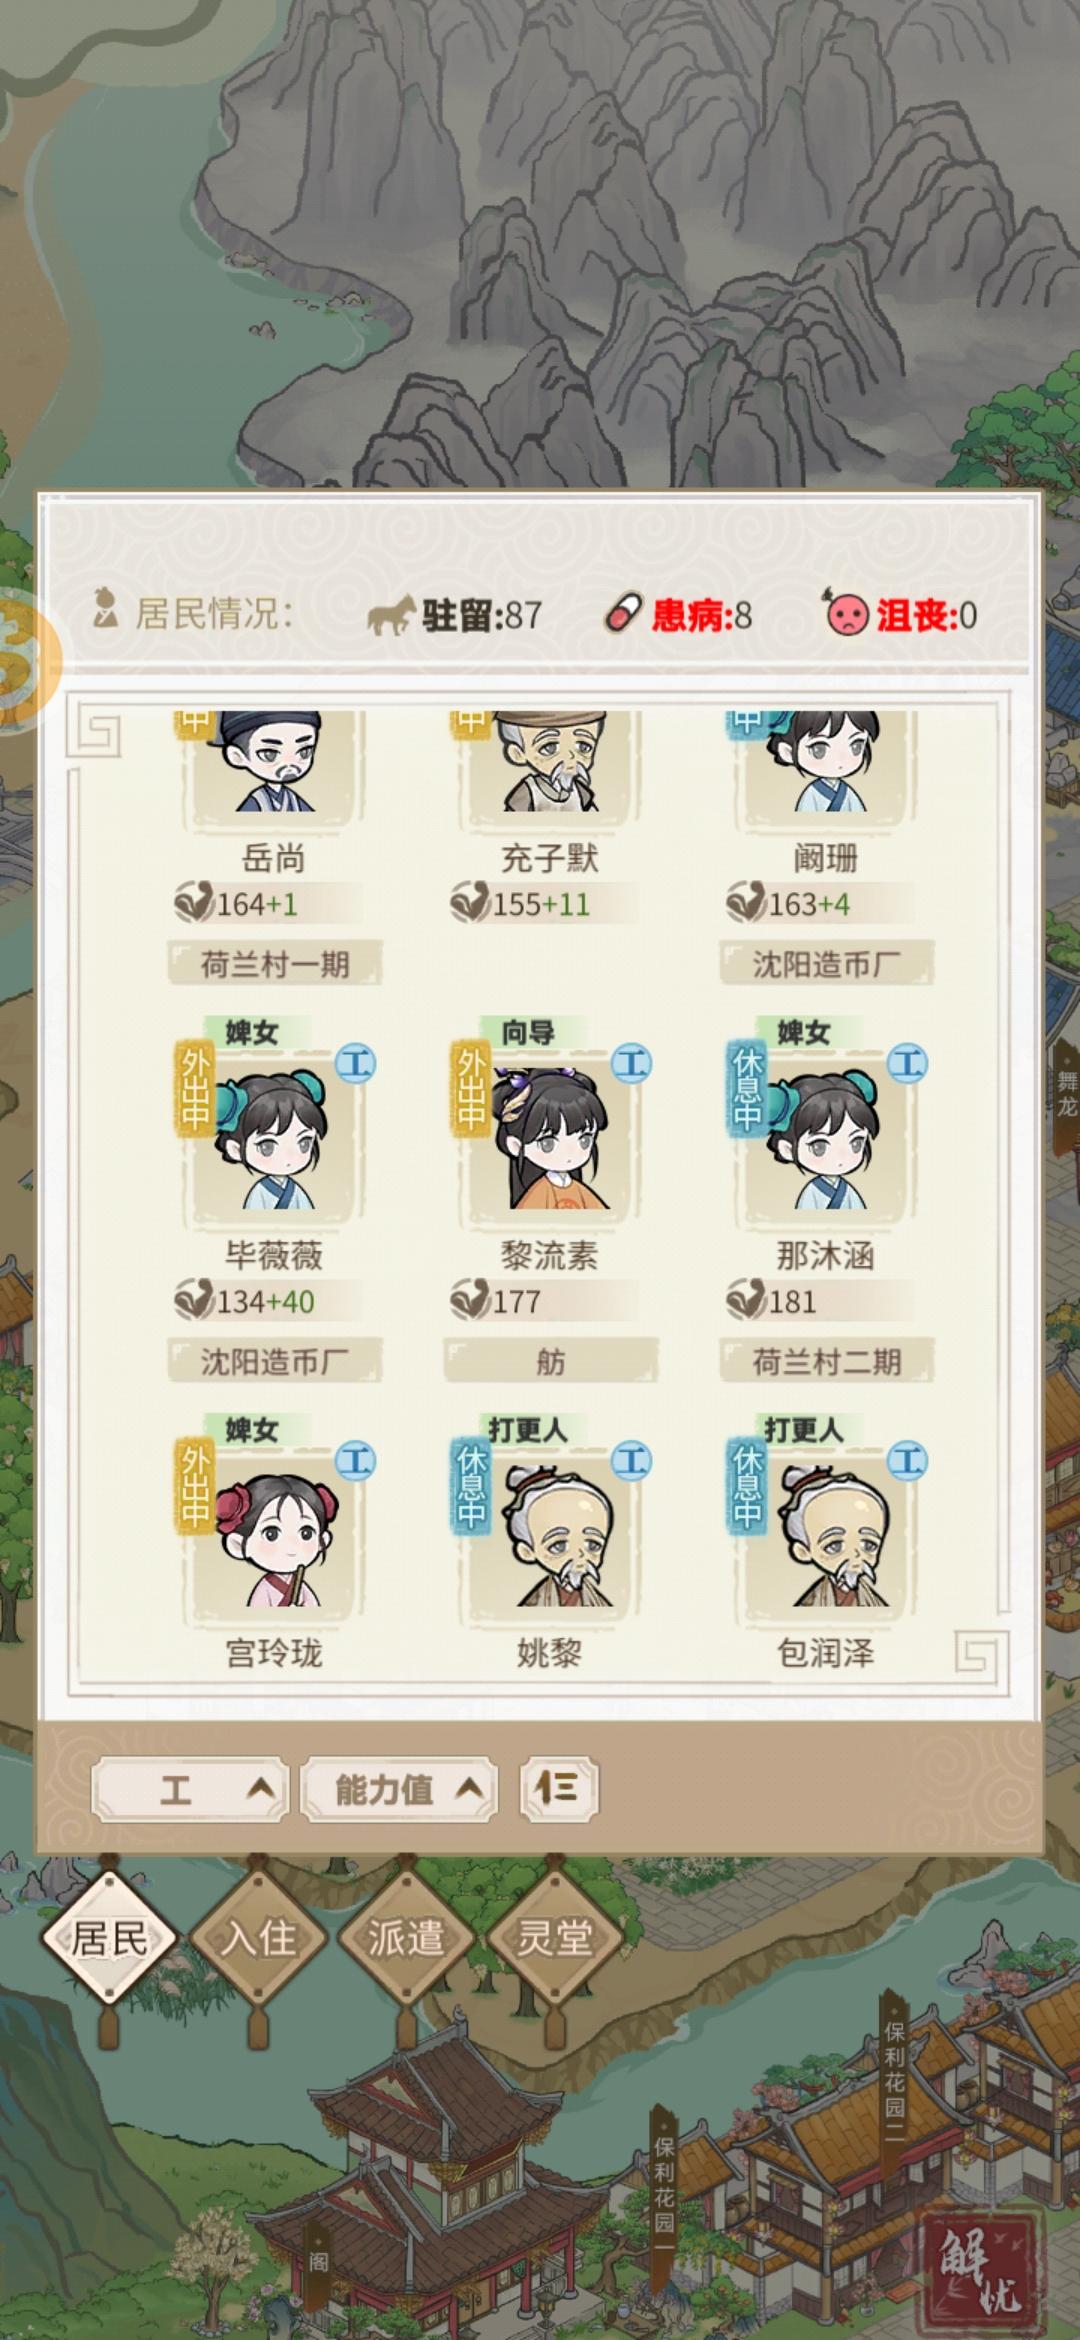
Task: Click the 工 badge on 那沐涵
Action: [908, 1063]
